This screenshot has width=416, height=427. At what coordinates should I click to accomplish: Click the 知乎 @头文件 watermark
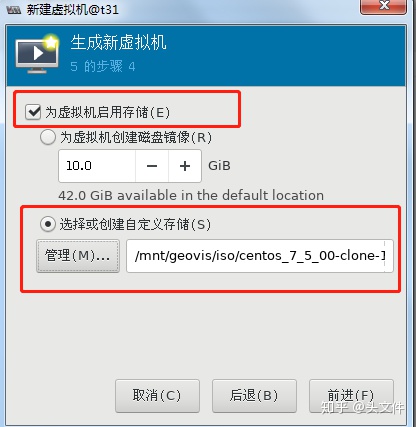coord(363,407)
